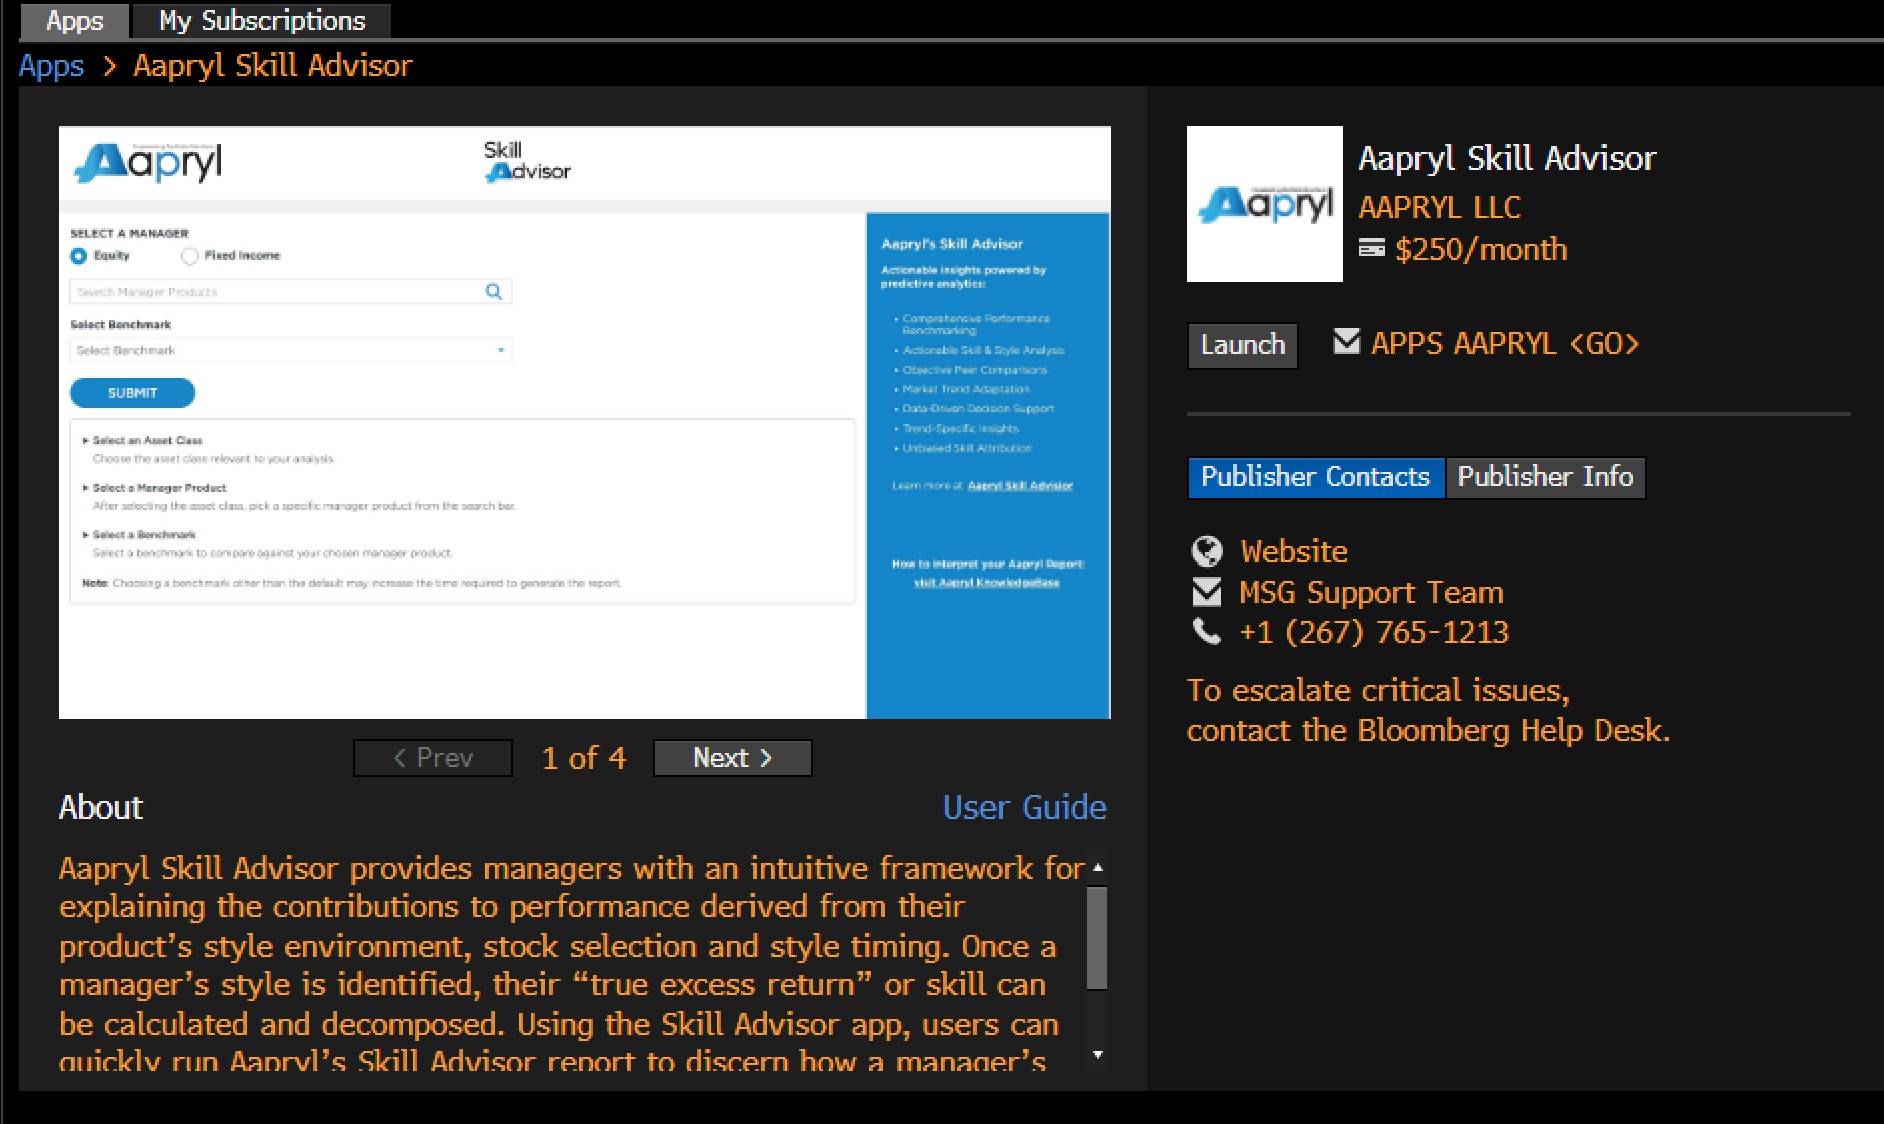Open the My Subscriptions tab
Image resolution: width=1884 pixels, height=1124 pixels.
(x=262, y=20)
